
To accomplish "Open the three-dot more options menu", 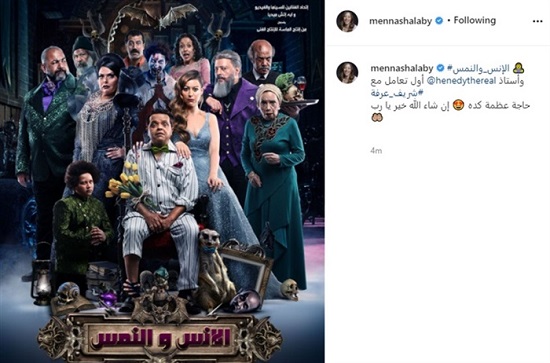I will coord(537,21).
